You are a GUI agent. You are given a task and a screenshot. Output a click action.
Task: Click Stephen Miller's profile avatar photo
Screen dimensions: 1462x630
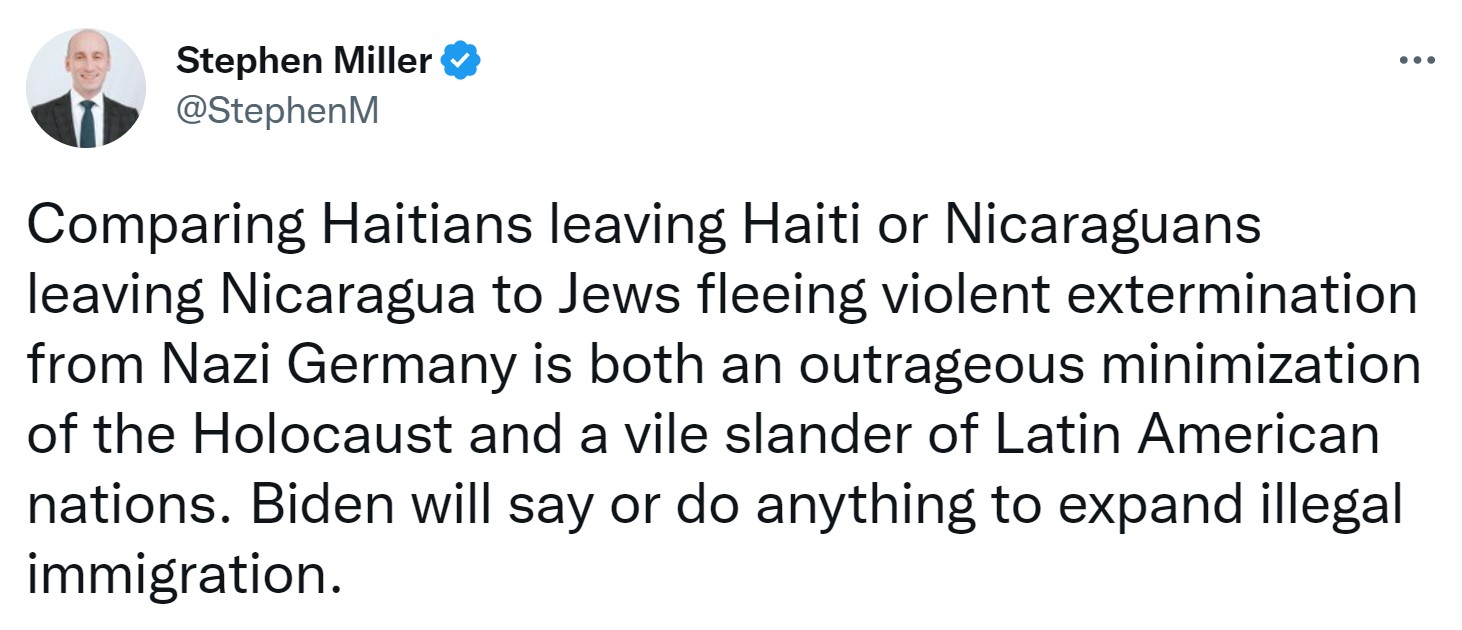pyautogui.click(x=88, y=88)
